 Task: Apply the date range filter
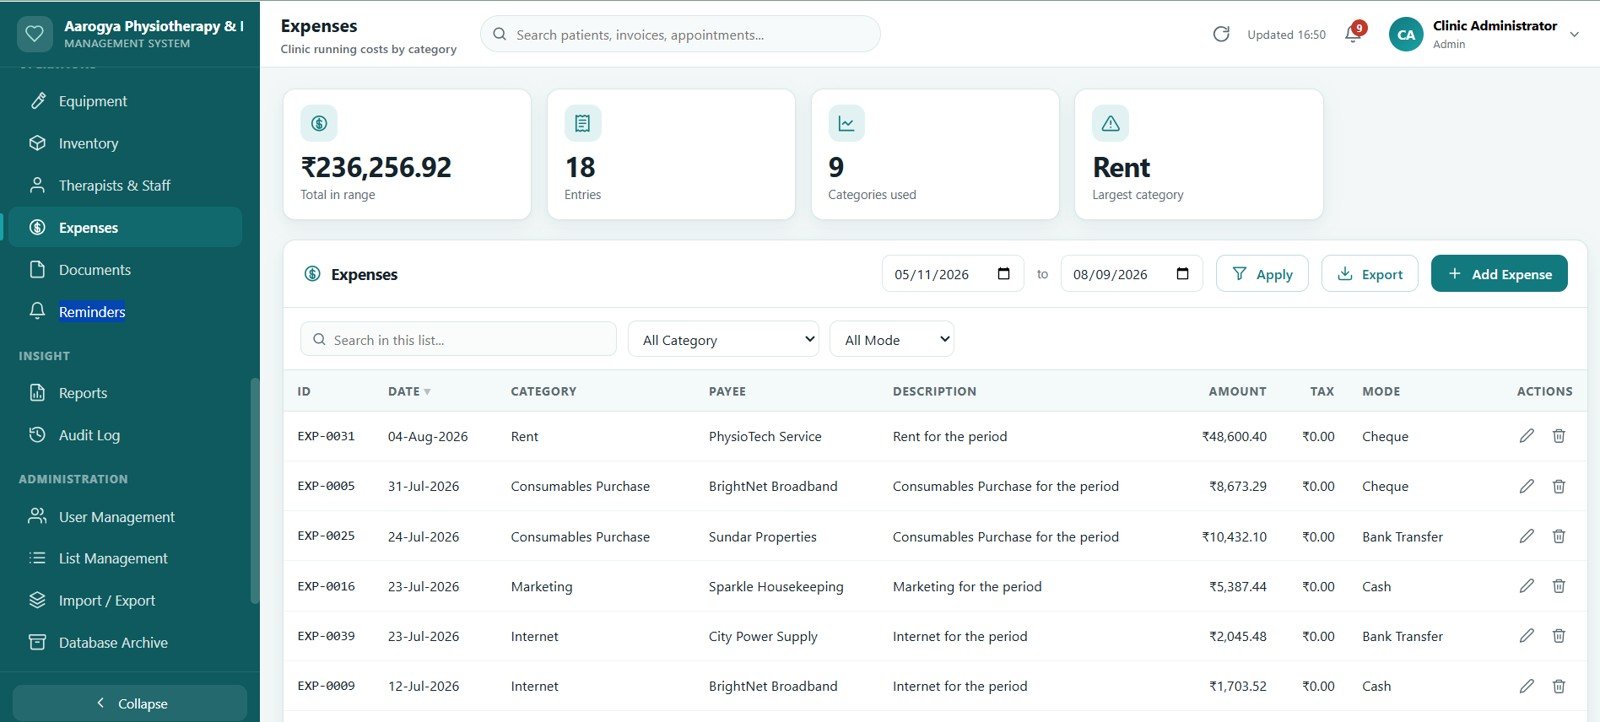(x=1262, y=274)
